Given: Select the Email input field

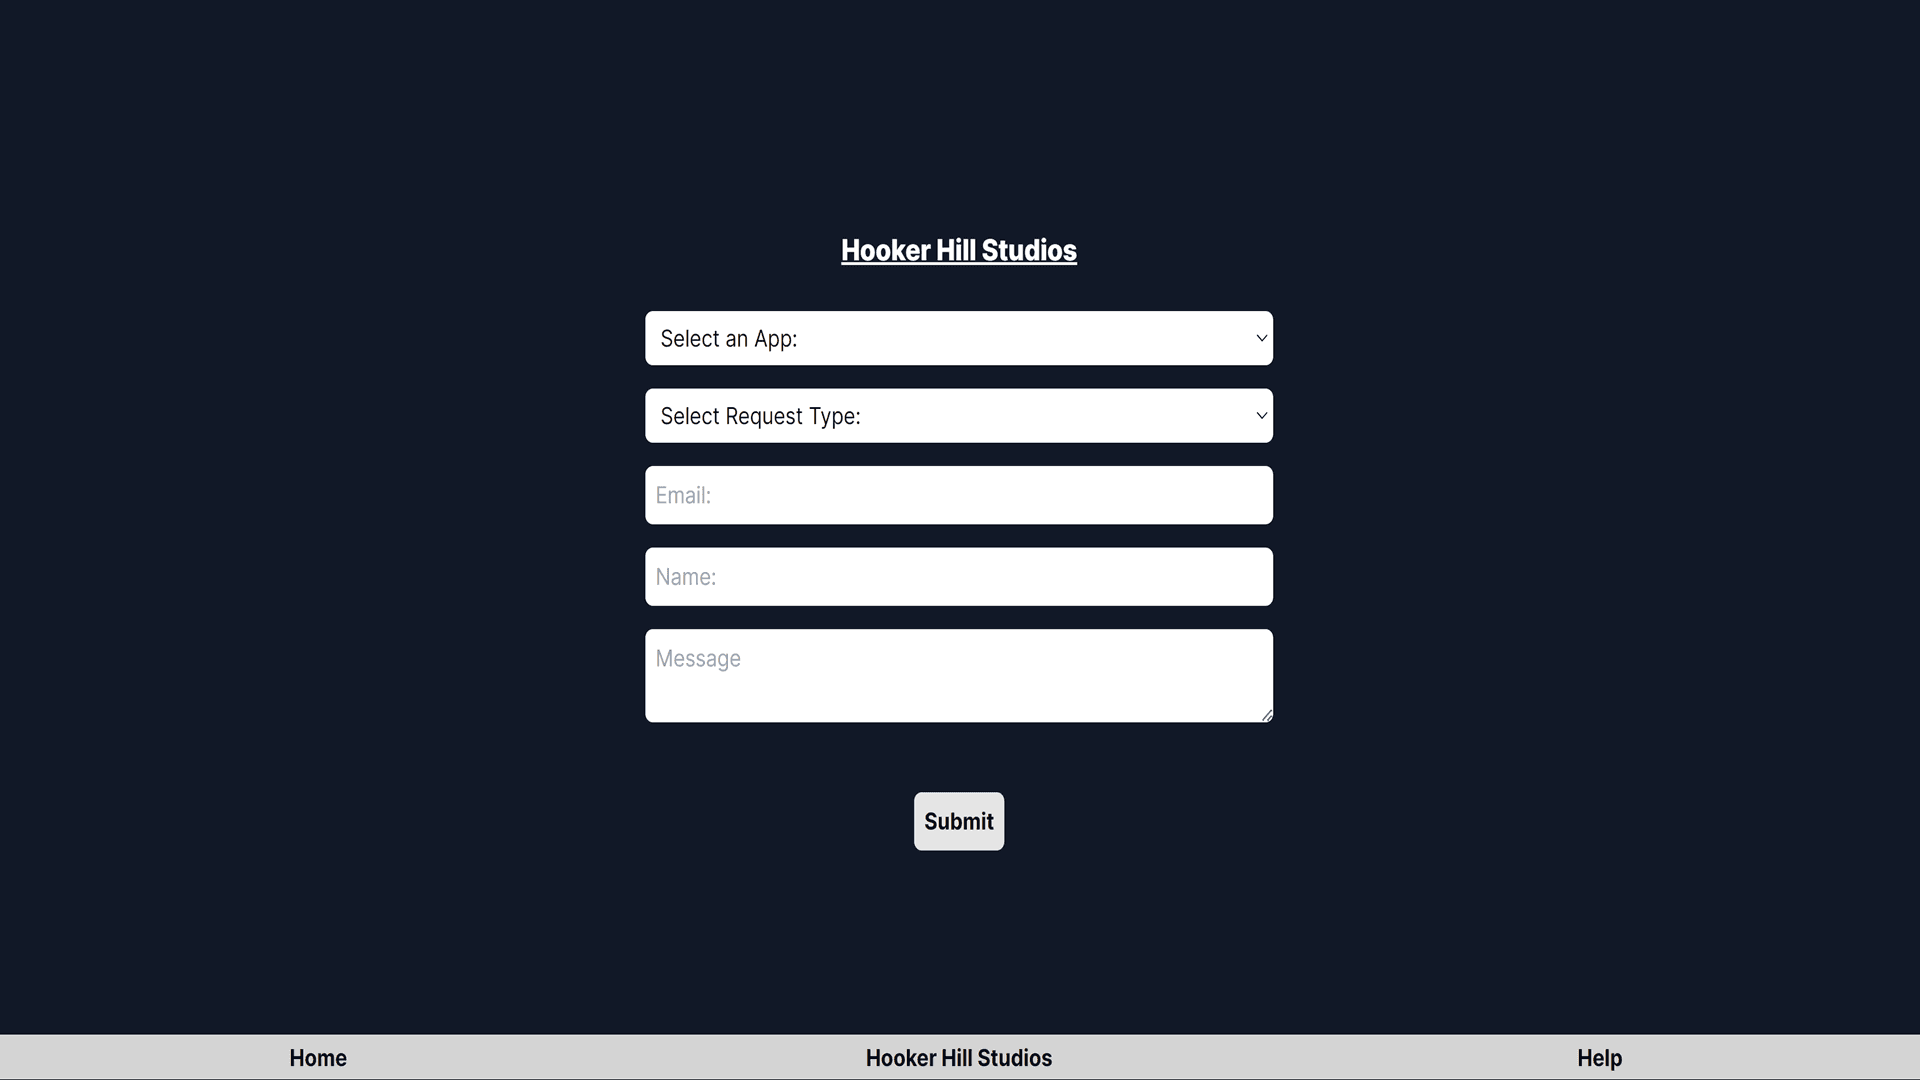Looking at the screenshot, I should tap(959, 495).
